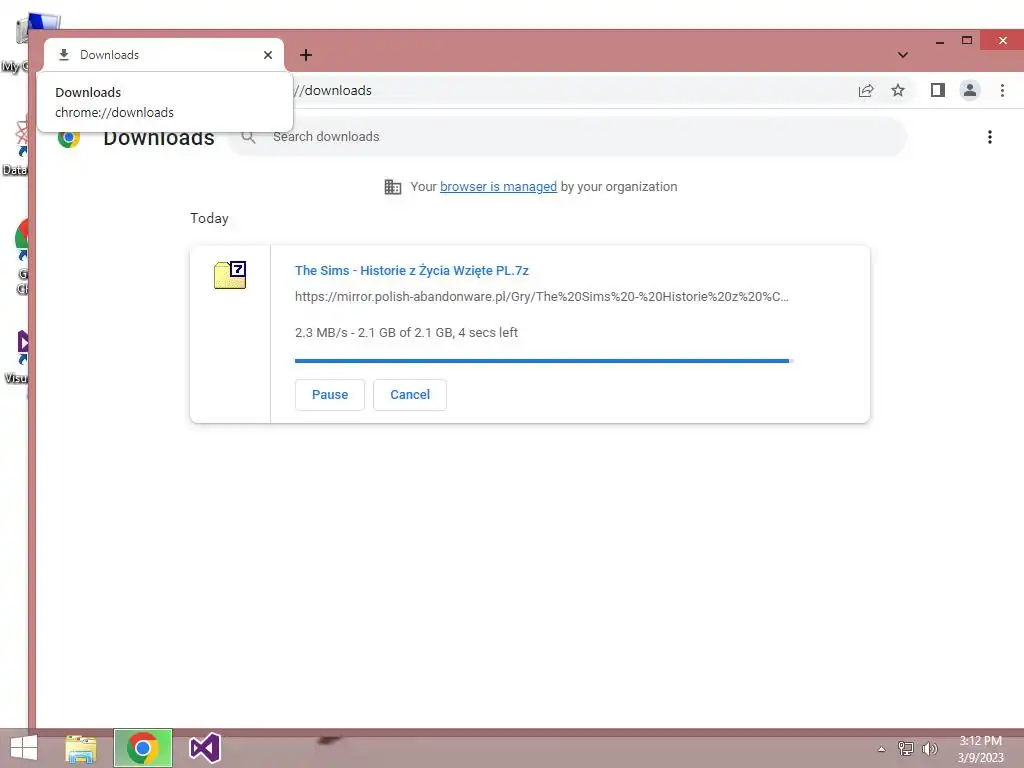This screenshot has width=1024, height=768.
Task: Open the Windows Start button
Action: (x=24, y=748)
